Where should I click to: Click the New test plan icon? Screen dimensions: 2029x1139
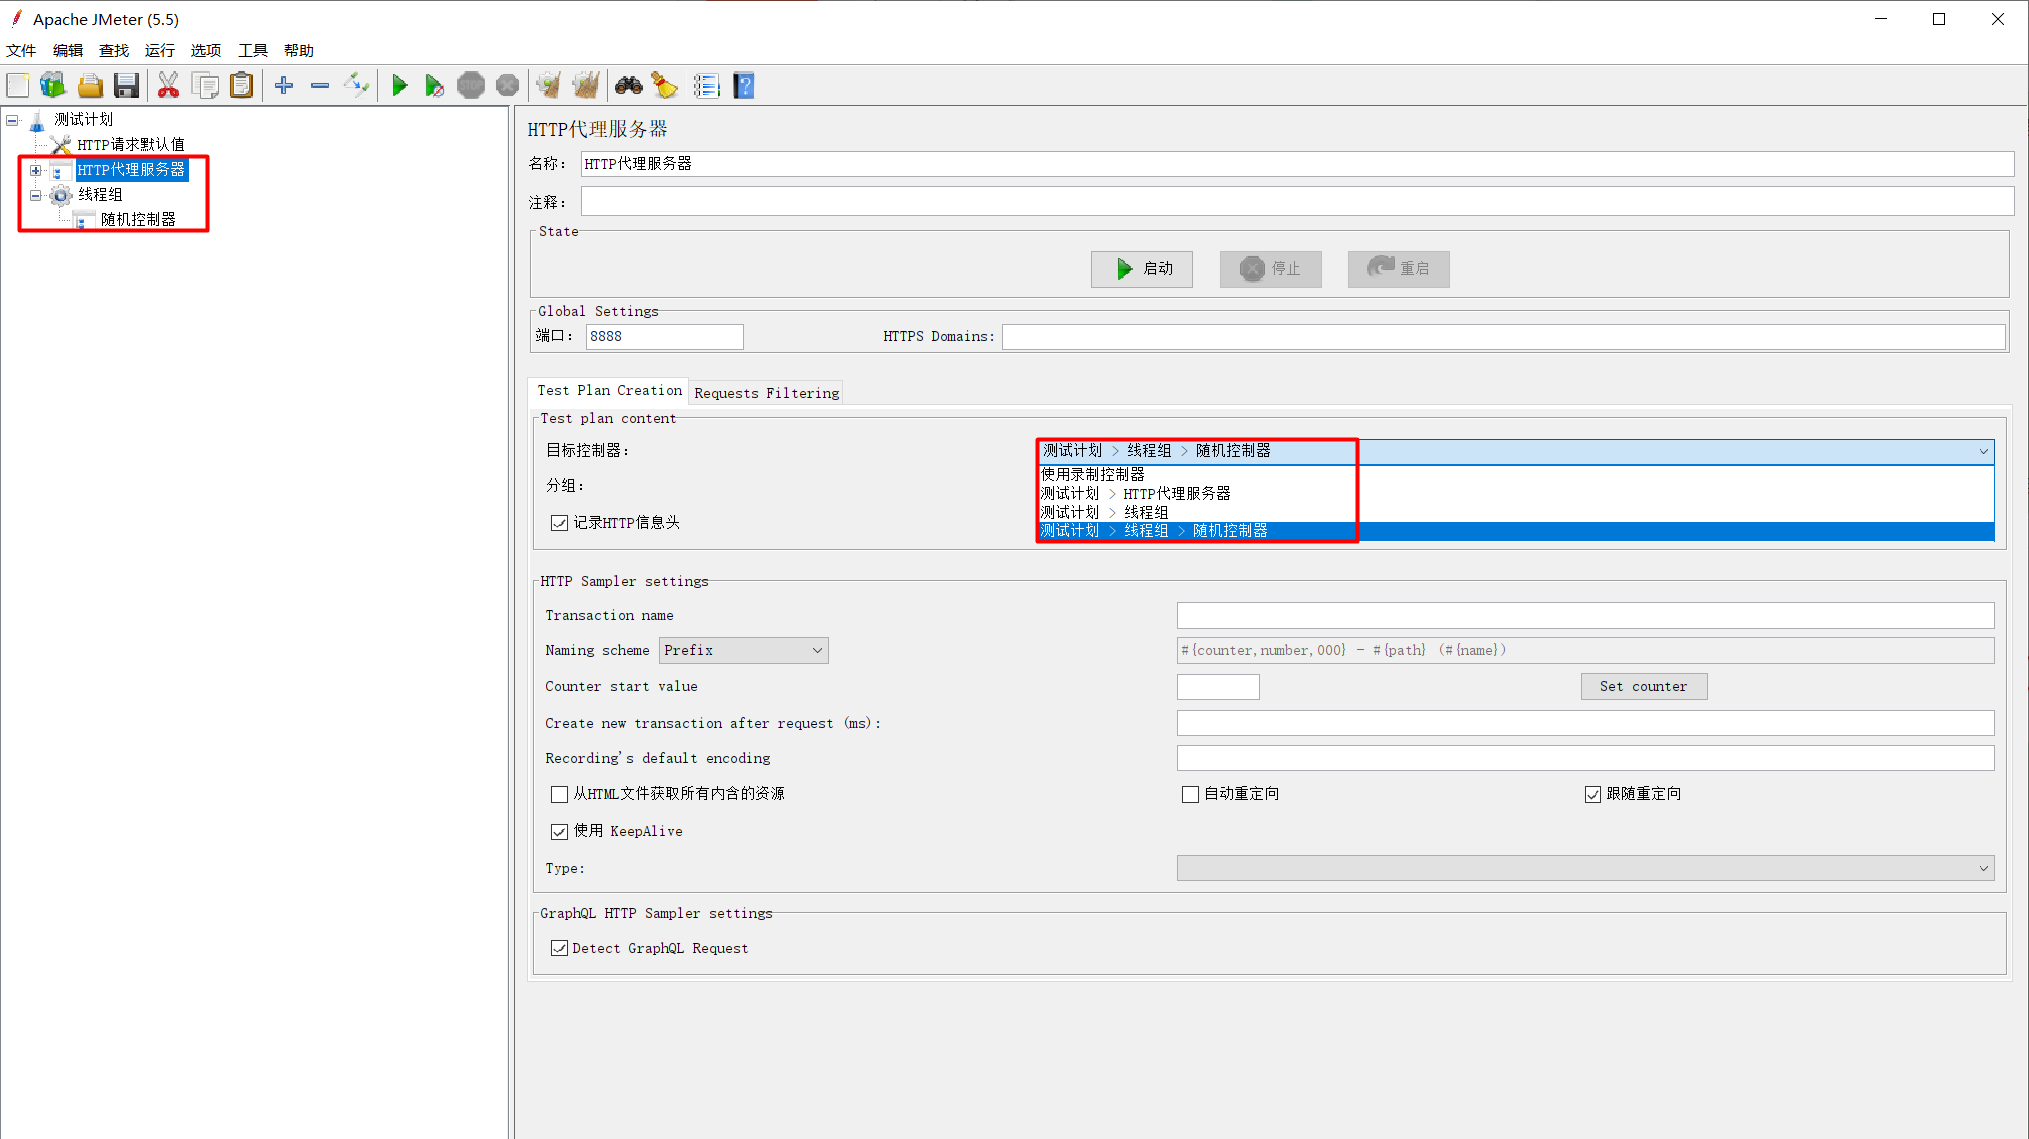point(18,86)
